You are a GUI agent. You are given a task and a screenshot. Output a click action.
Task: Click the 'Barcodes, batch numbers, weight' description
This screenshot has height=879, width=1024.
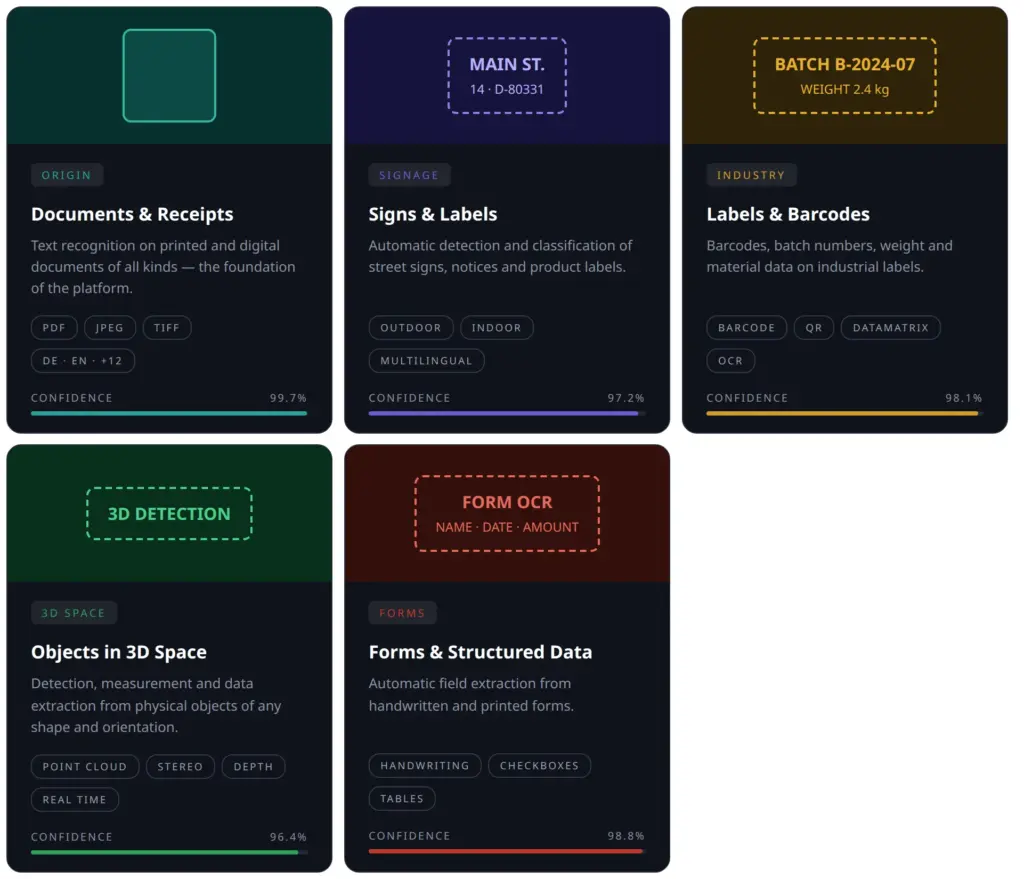coord(829,256)
